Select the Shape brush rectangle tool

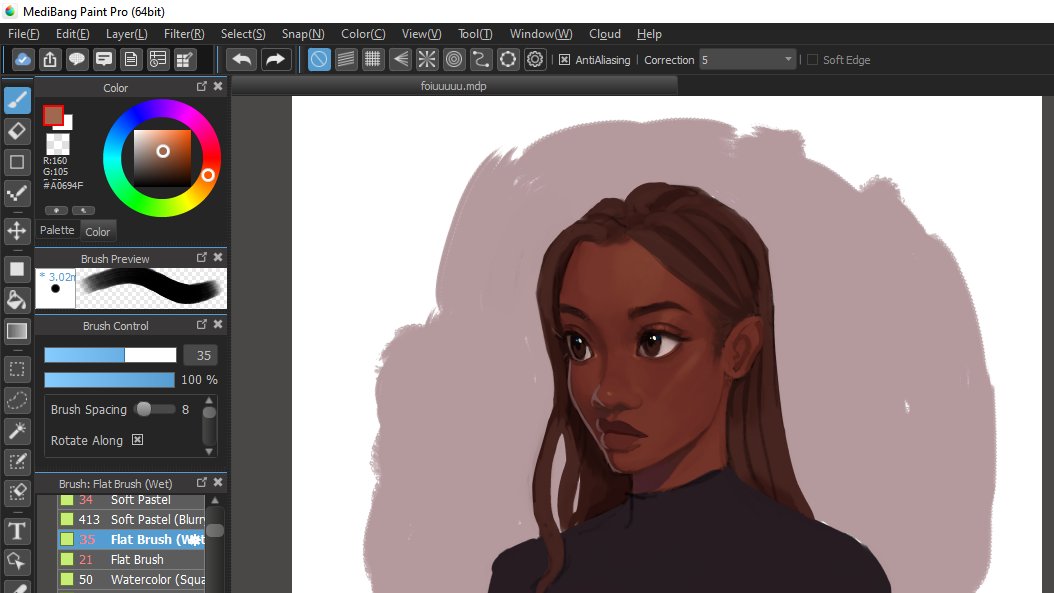point(17,162)
